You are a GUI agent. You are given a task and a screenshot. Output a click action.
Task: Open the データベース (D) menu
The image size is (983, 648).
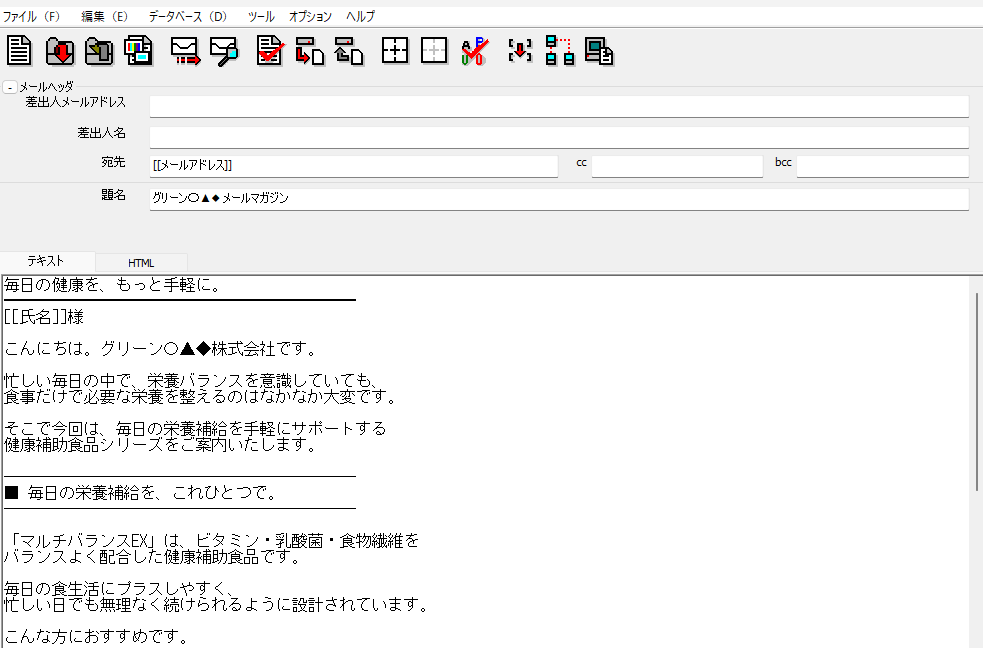pyautogui.click(x=187, y=16)
